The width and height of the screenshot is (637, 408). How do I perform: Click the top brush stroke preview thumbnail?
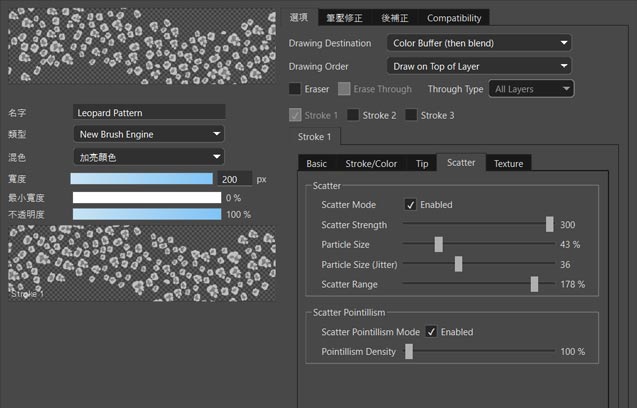142,46
